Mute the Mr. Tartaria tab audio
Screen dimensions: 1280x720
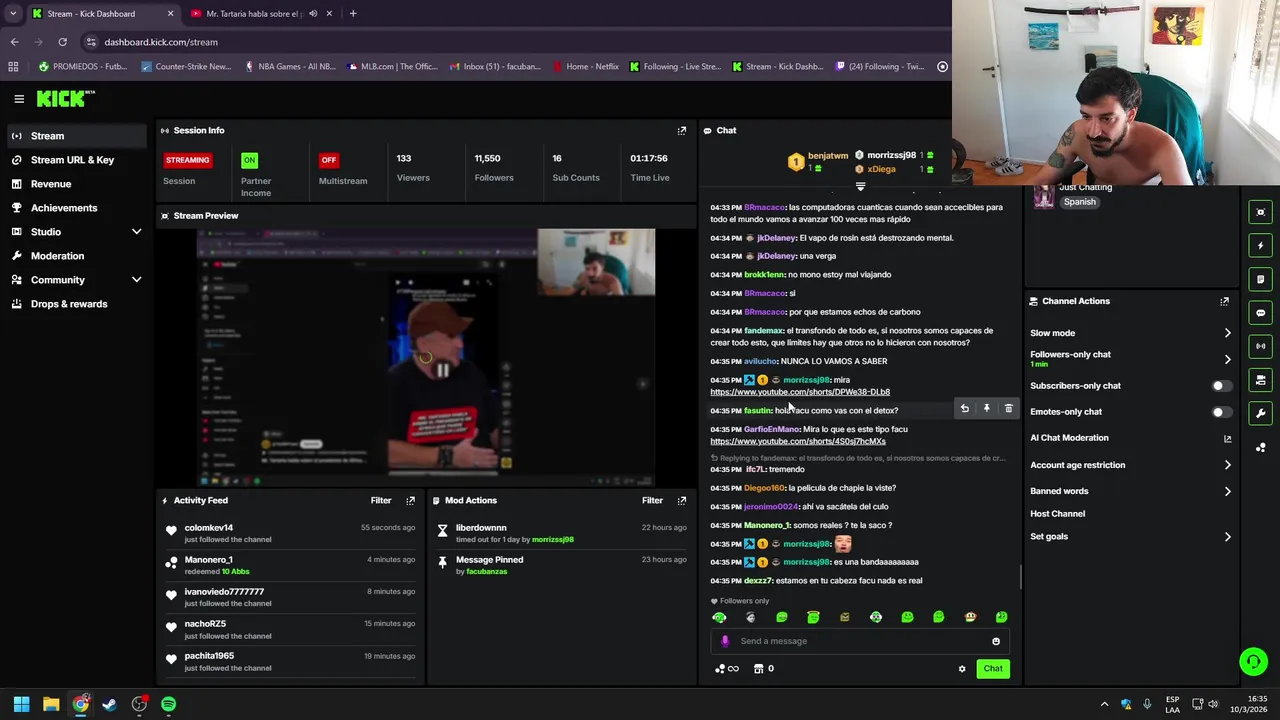[x=313, y=14]
